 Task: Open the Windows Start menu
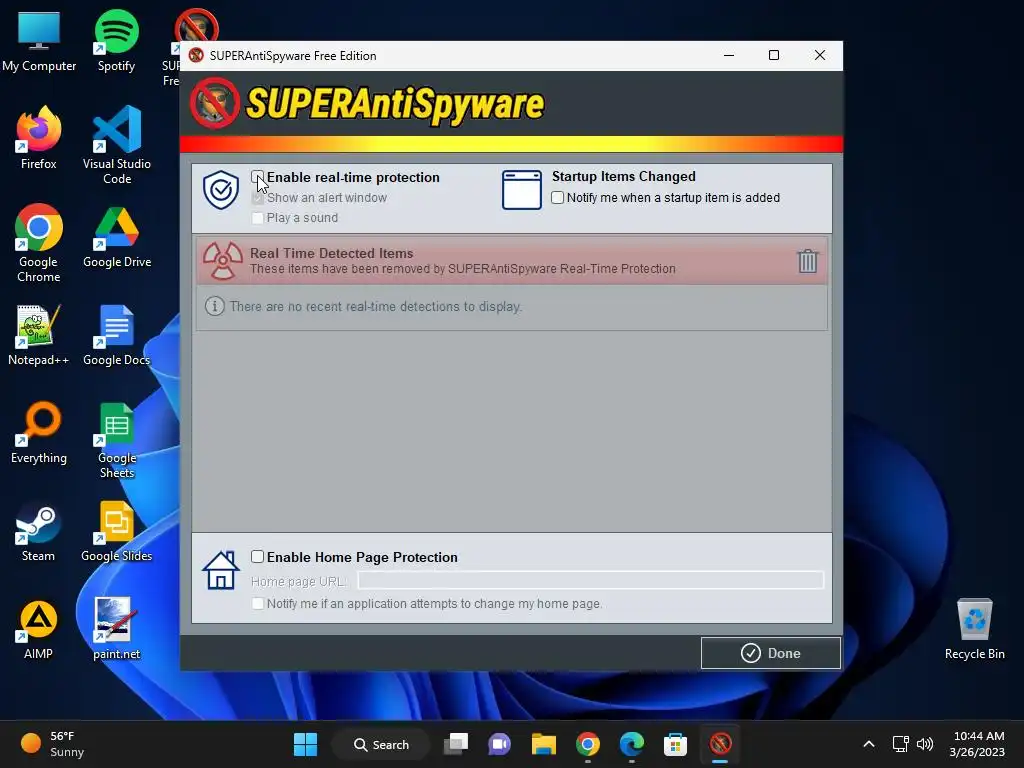coord(305,744)
